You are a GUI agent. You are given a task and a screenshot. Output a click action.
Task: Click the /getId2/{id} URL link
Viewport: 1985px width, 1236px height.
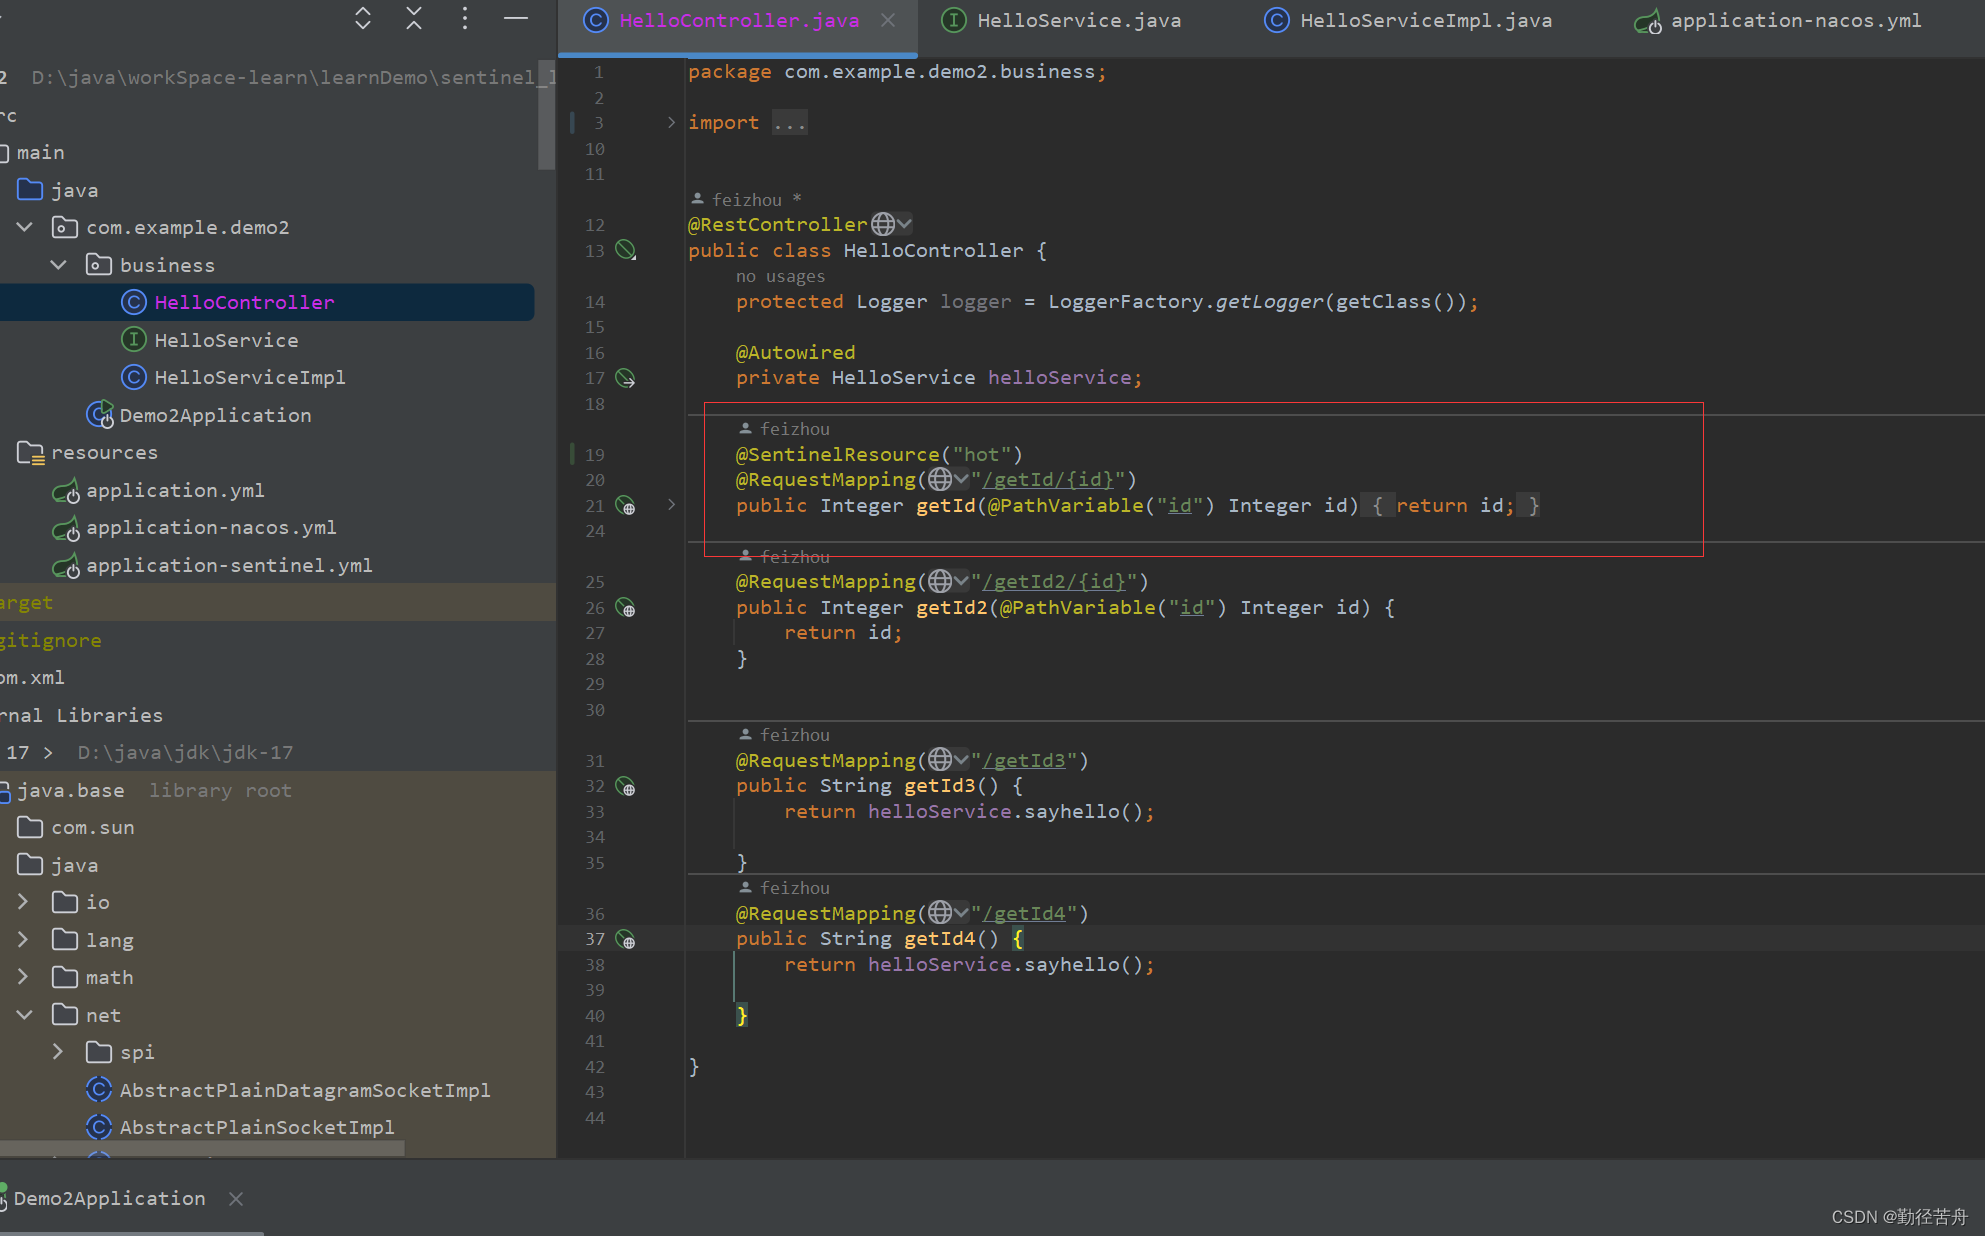click(x=1054, y=582)
